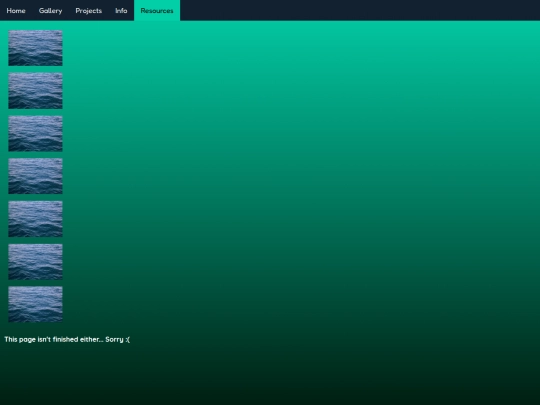
Task: Select the Info menu item
Action: click(121, 11)
